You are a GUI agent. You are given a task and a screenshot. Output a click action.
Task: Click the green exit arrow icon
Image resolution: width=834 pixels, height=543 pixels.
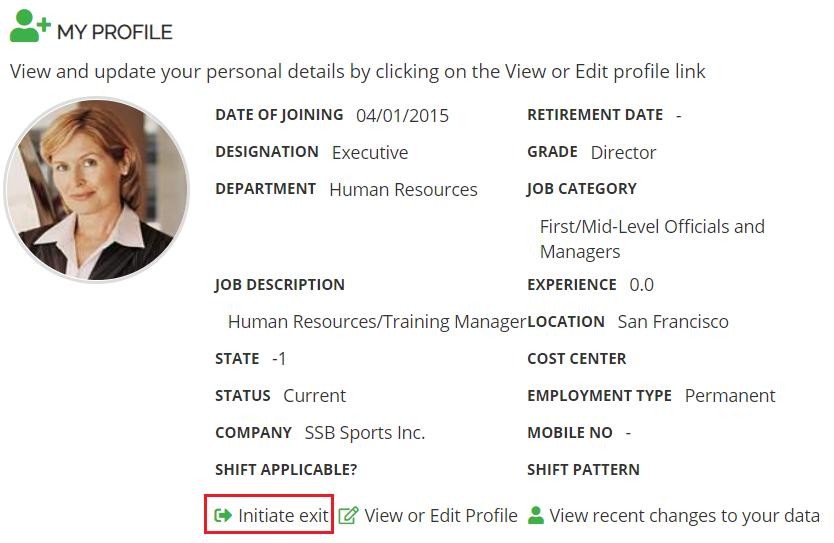click(x=223, y=516)
